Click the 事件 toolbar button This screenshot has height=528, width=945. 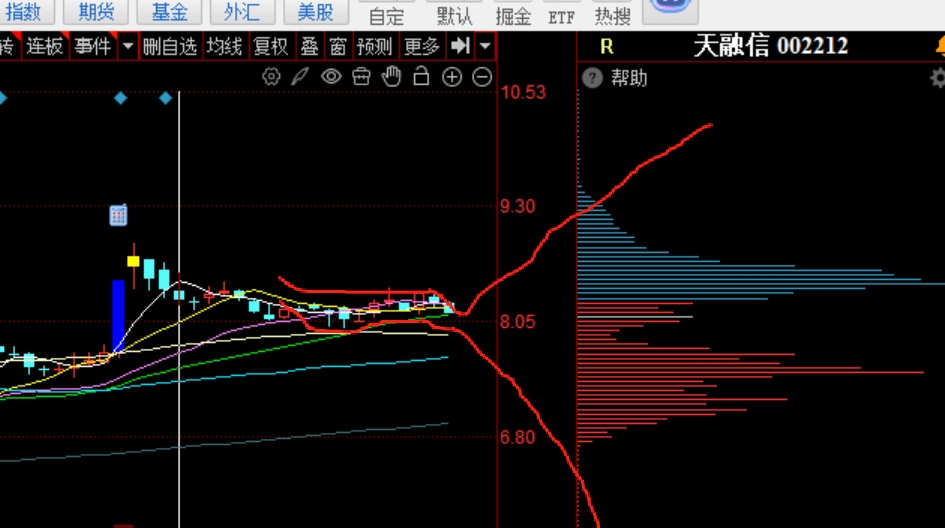point(93,46)
